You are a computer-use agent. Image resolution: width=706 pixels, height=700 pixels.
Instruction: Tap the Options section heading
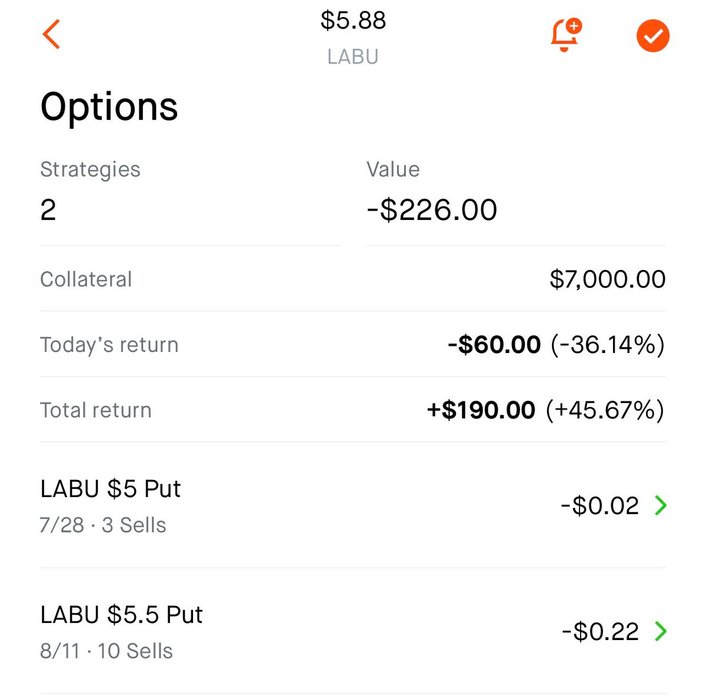click(x=109, y=107)
